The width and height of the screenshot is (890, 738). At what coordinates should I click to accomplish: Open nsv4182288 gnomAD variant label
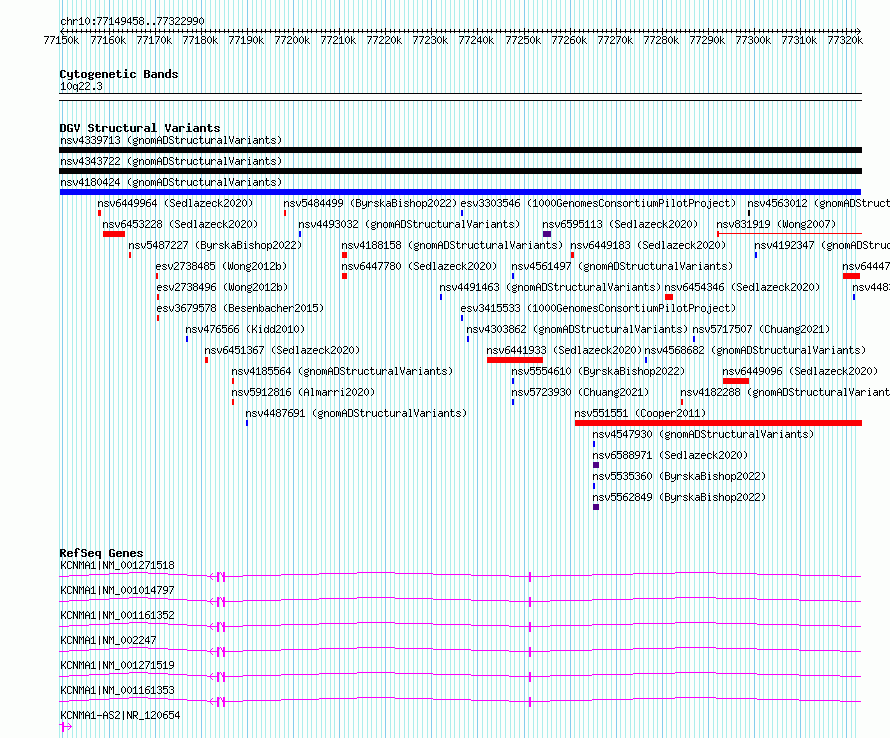[785, 392]
